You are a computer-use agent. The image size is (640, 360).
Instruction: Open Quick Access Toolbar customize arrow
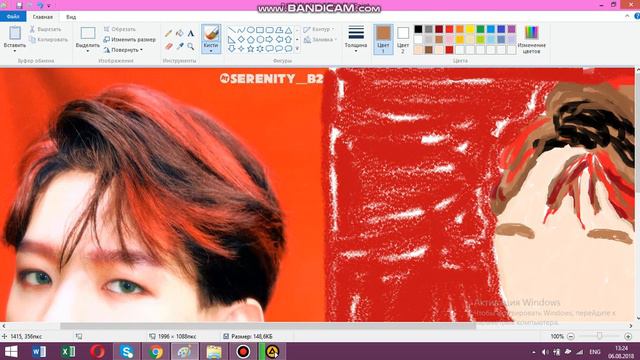pos(49,6)
